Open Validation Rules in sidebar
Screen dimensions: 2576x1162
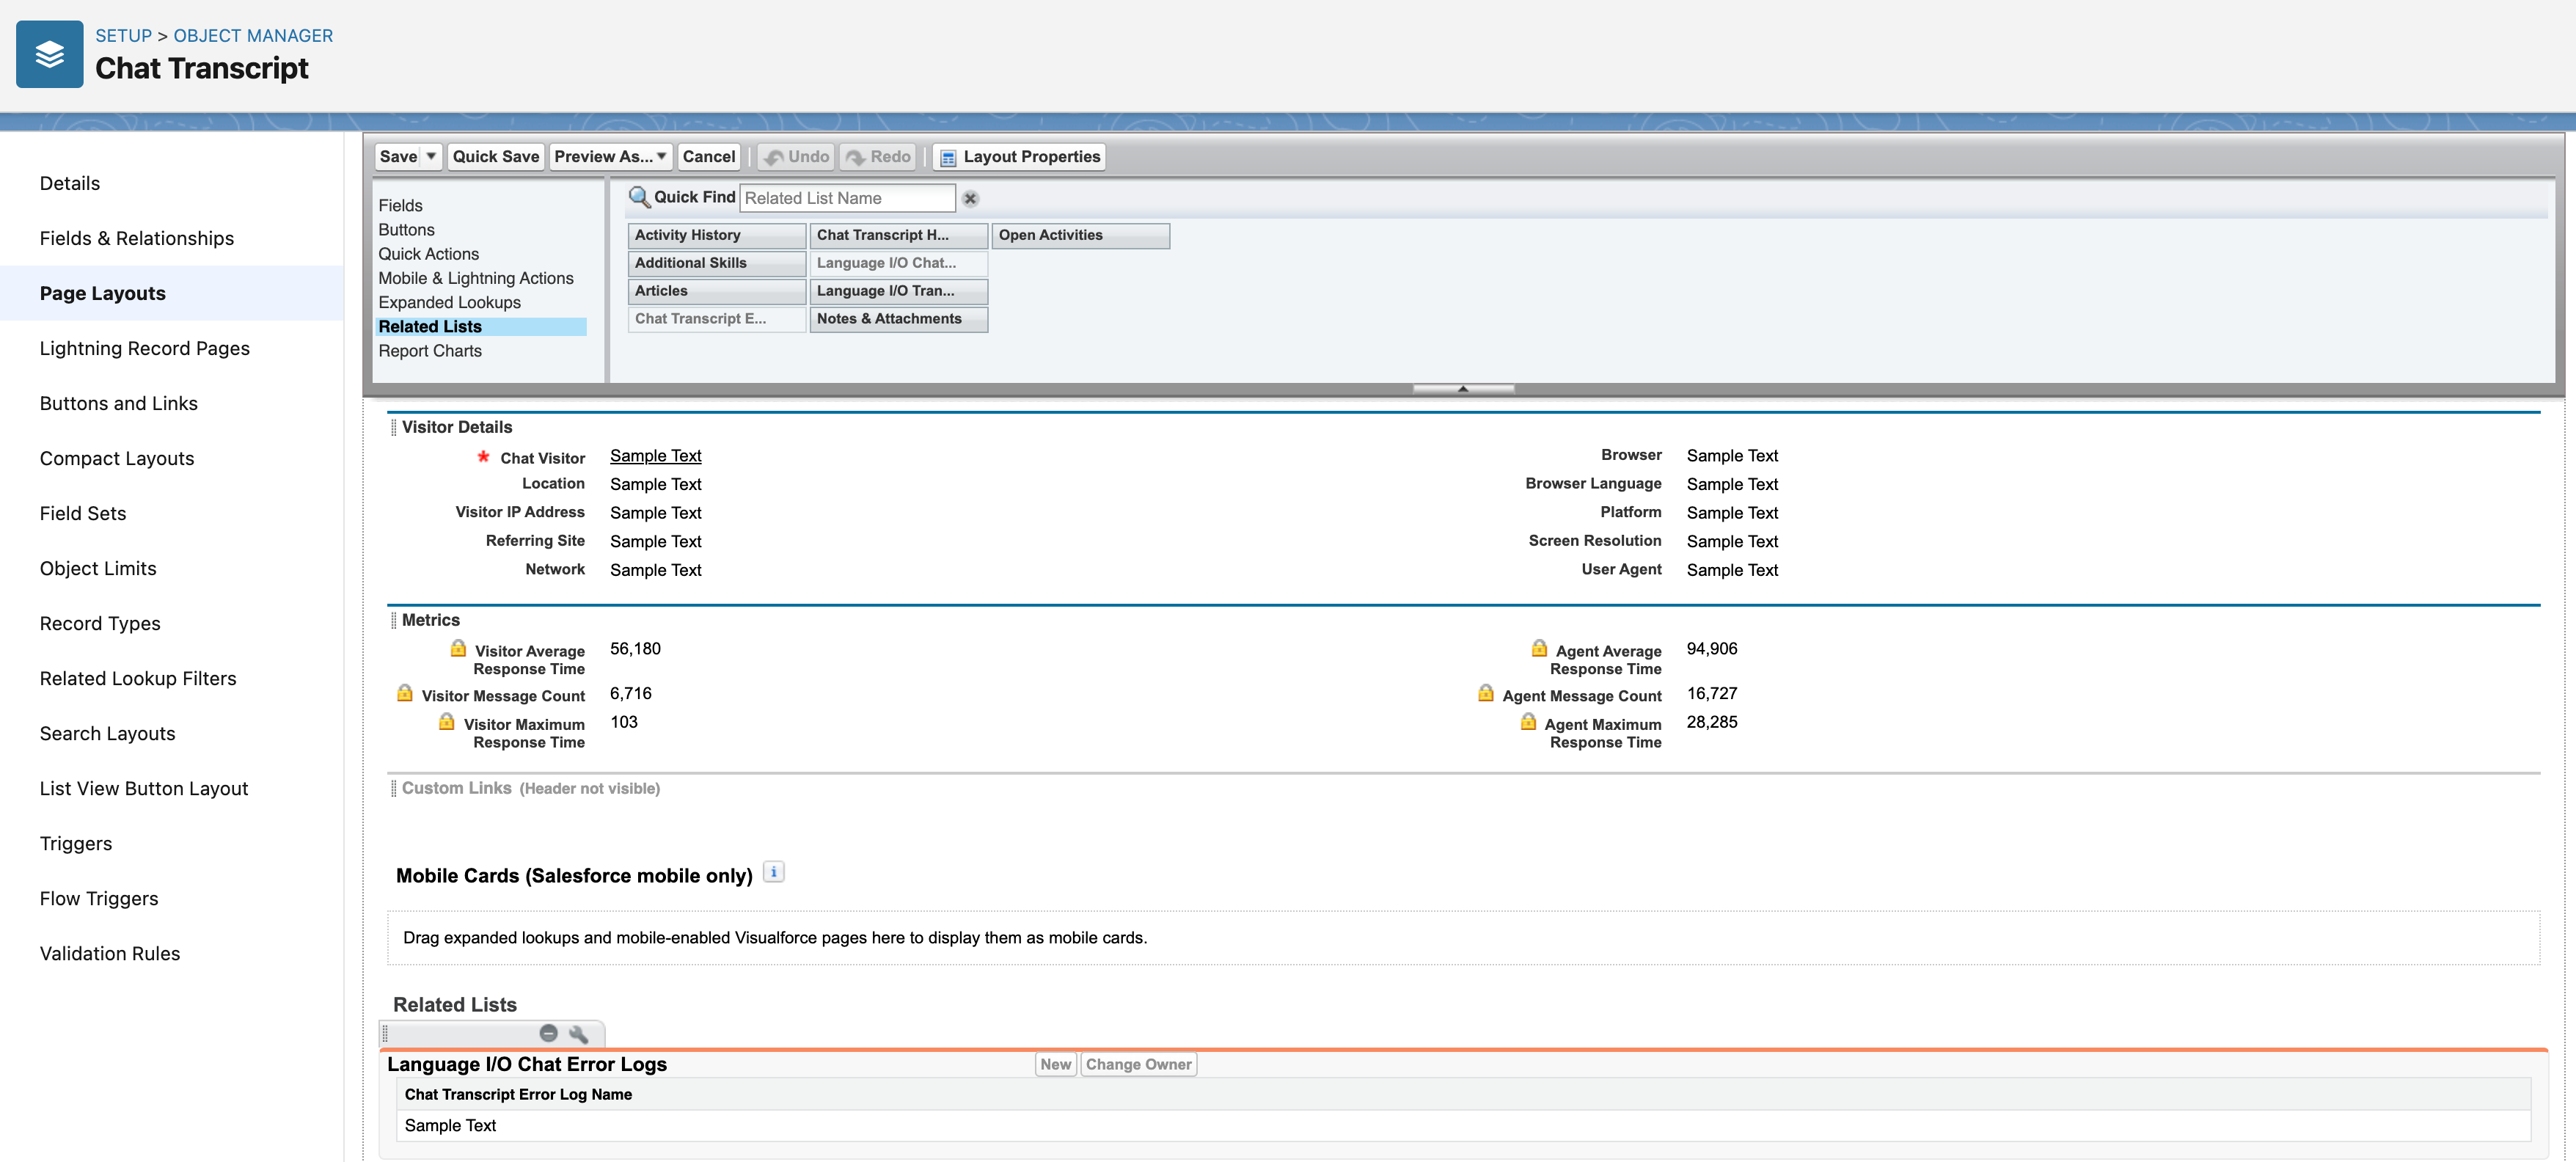[110, 953]
